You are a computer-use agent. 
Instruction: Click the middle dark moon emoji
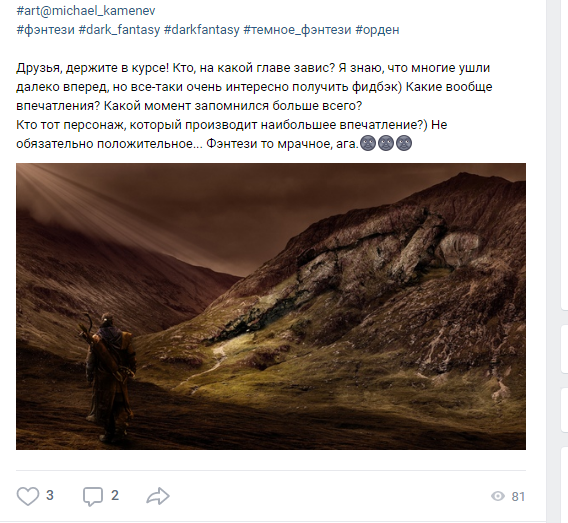coord(386,143)
